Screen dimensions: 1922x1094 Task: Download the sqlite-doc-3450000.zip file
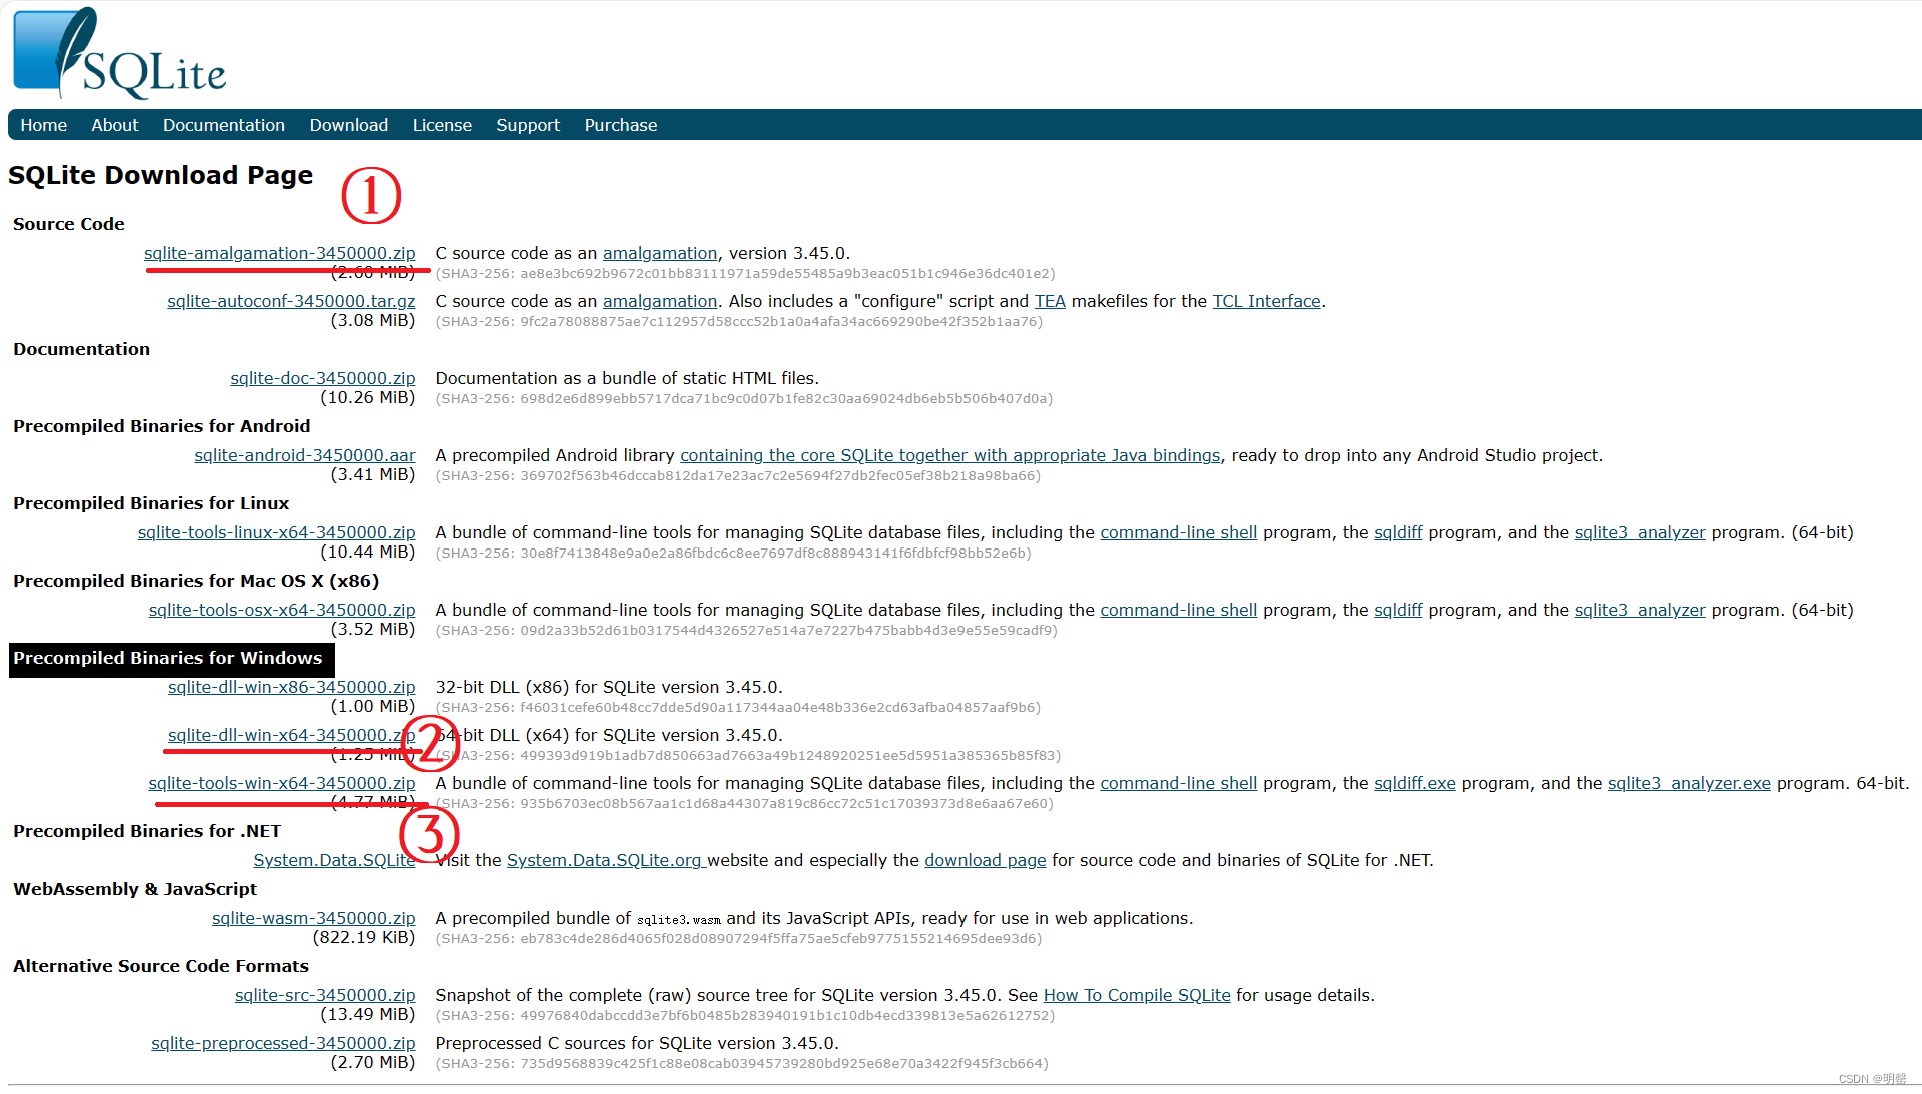click(x=322, y=378)
